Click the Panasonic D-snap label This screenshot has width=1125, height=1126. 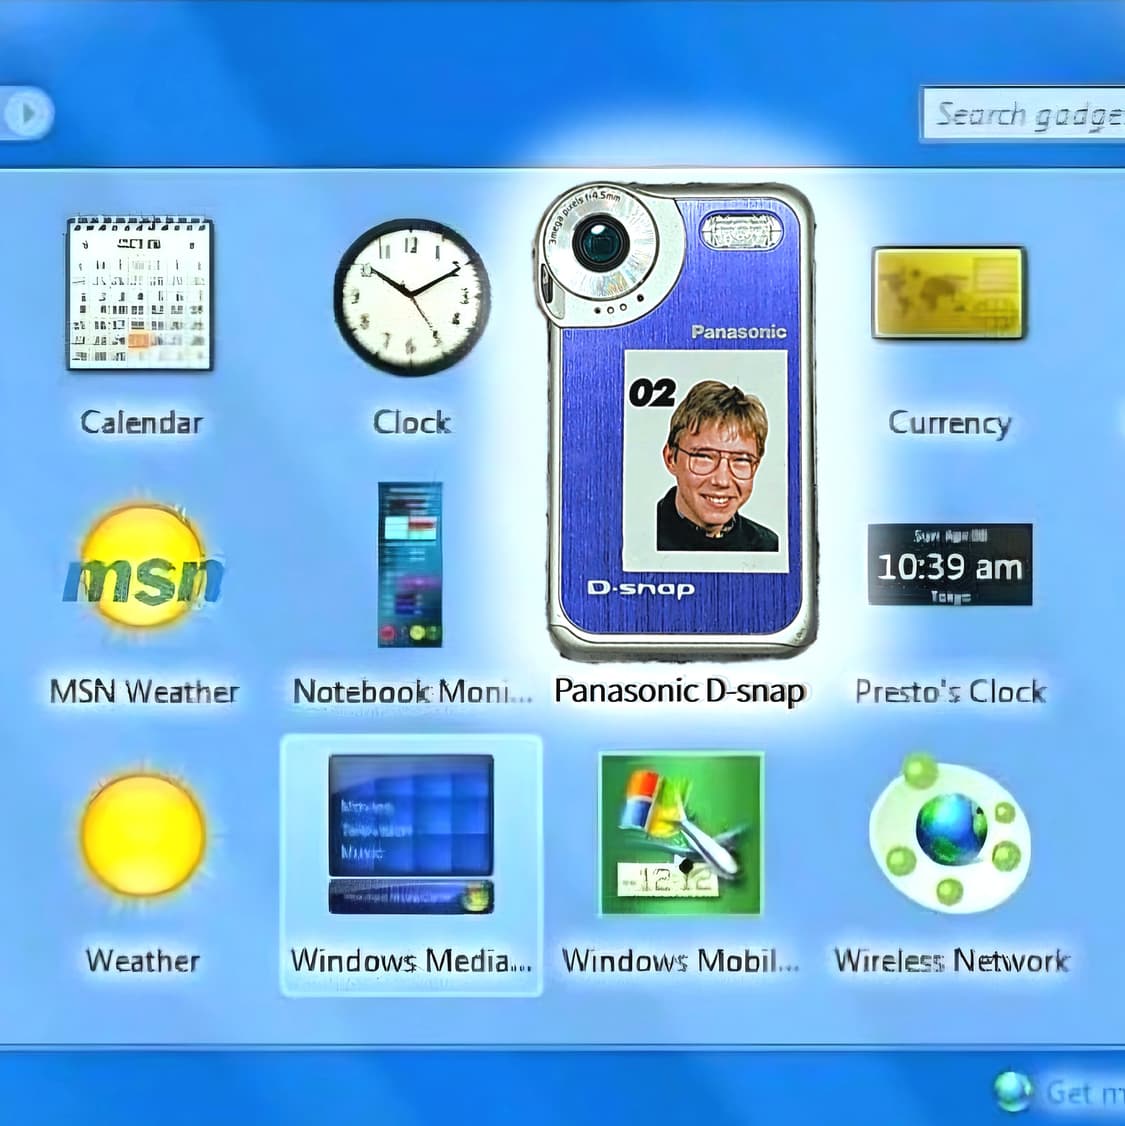680,692
